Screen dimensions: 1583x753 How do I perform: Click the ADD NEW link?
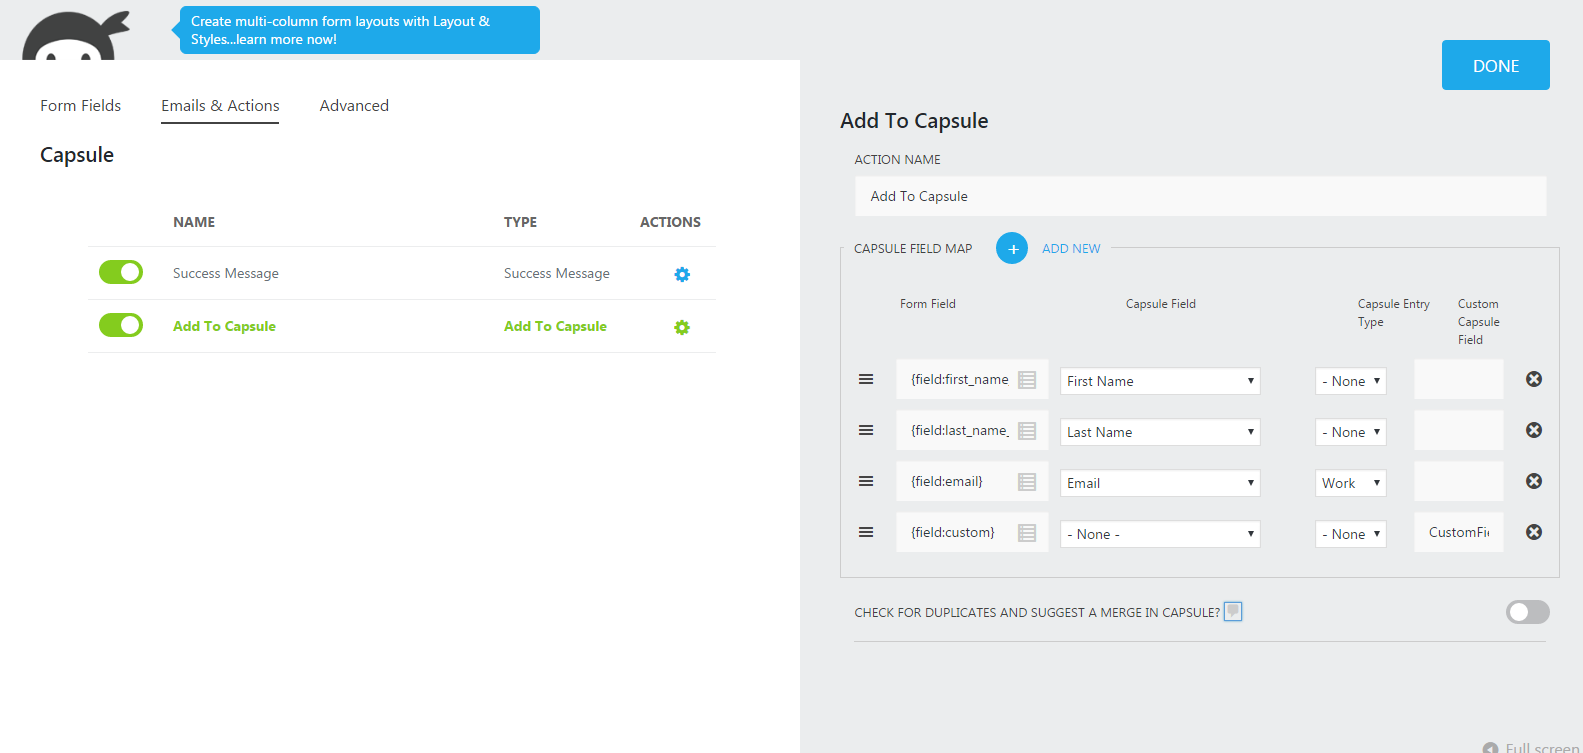[x=1071, y=249]
